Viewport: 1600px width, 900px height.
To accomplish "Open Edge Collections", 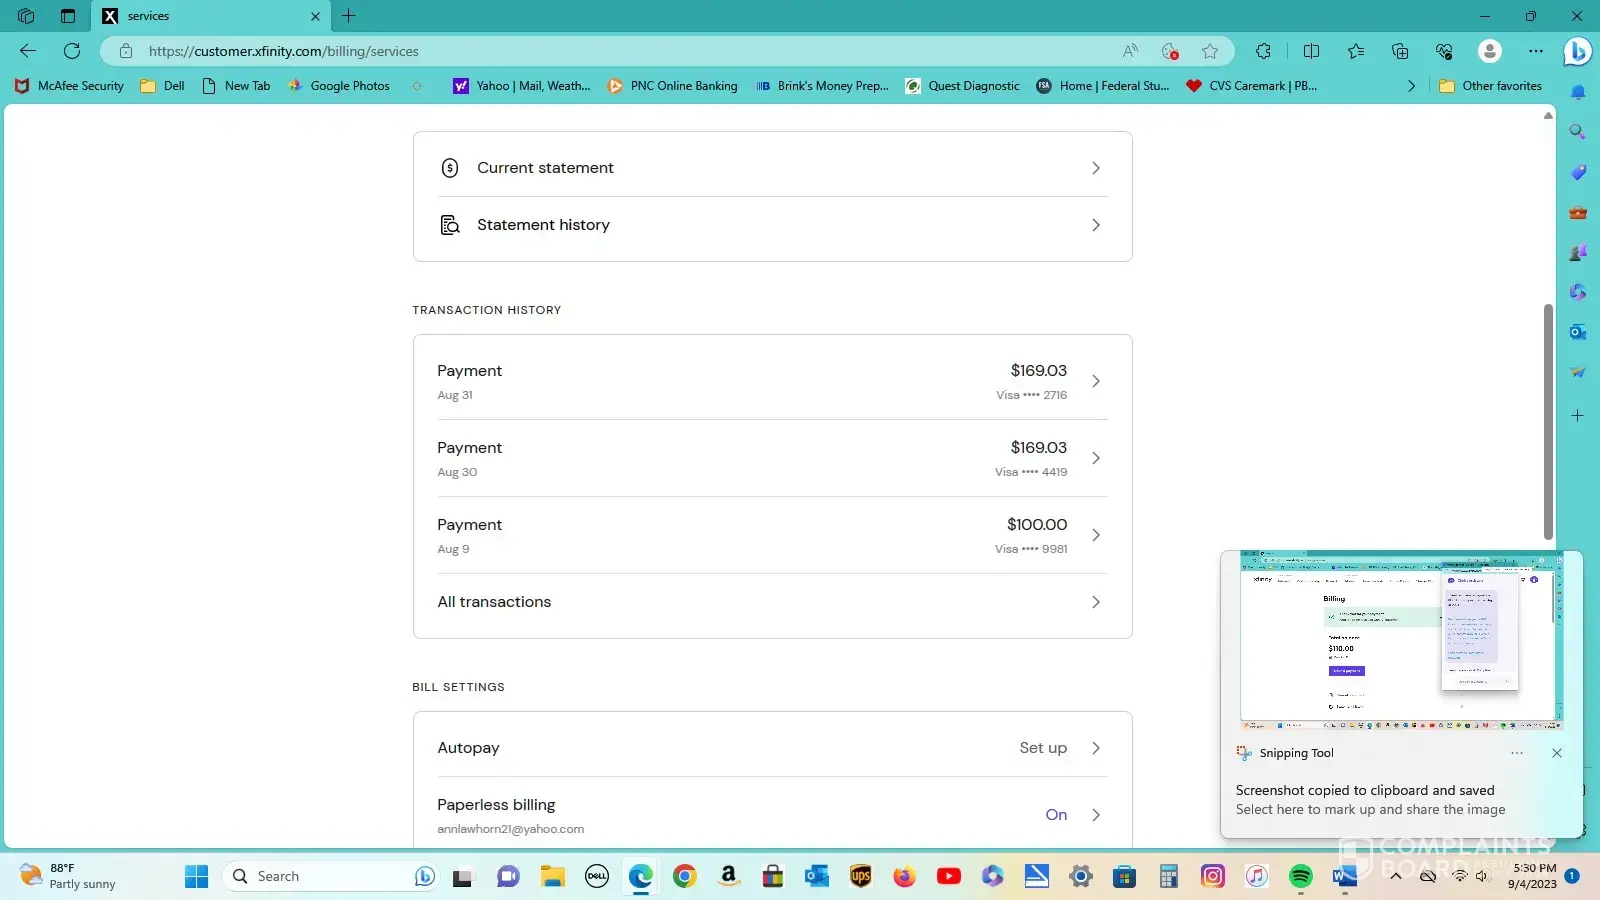I will pos(1400,51).
